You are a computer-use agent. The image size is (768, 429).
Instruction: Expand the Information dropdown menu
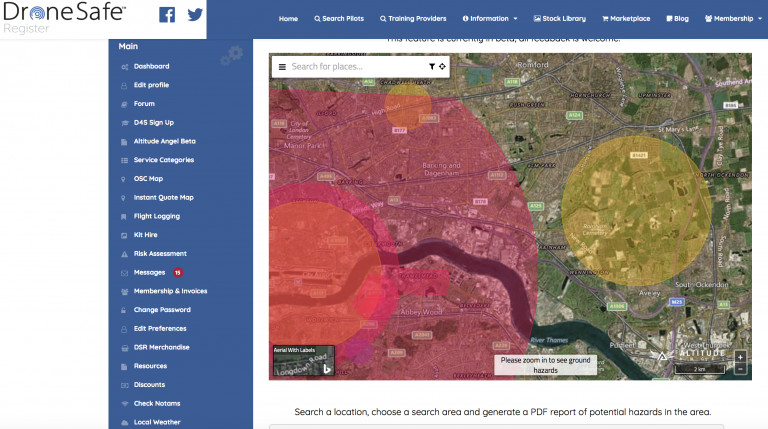(490, 19)
